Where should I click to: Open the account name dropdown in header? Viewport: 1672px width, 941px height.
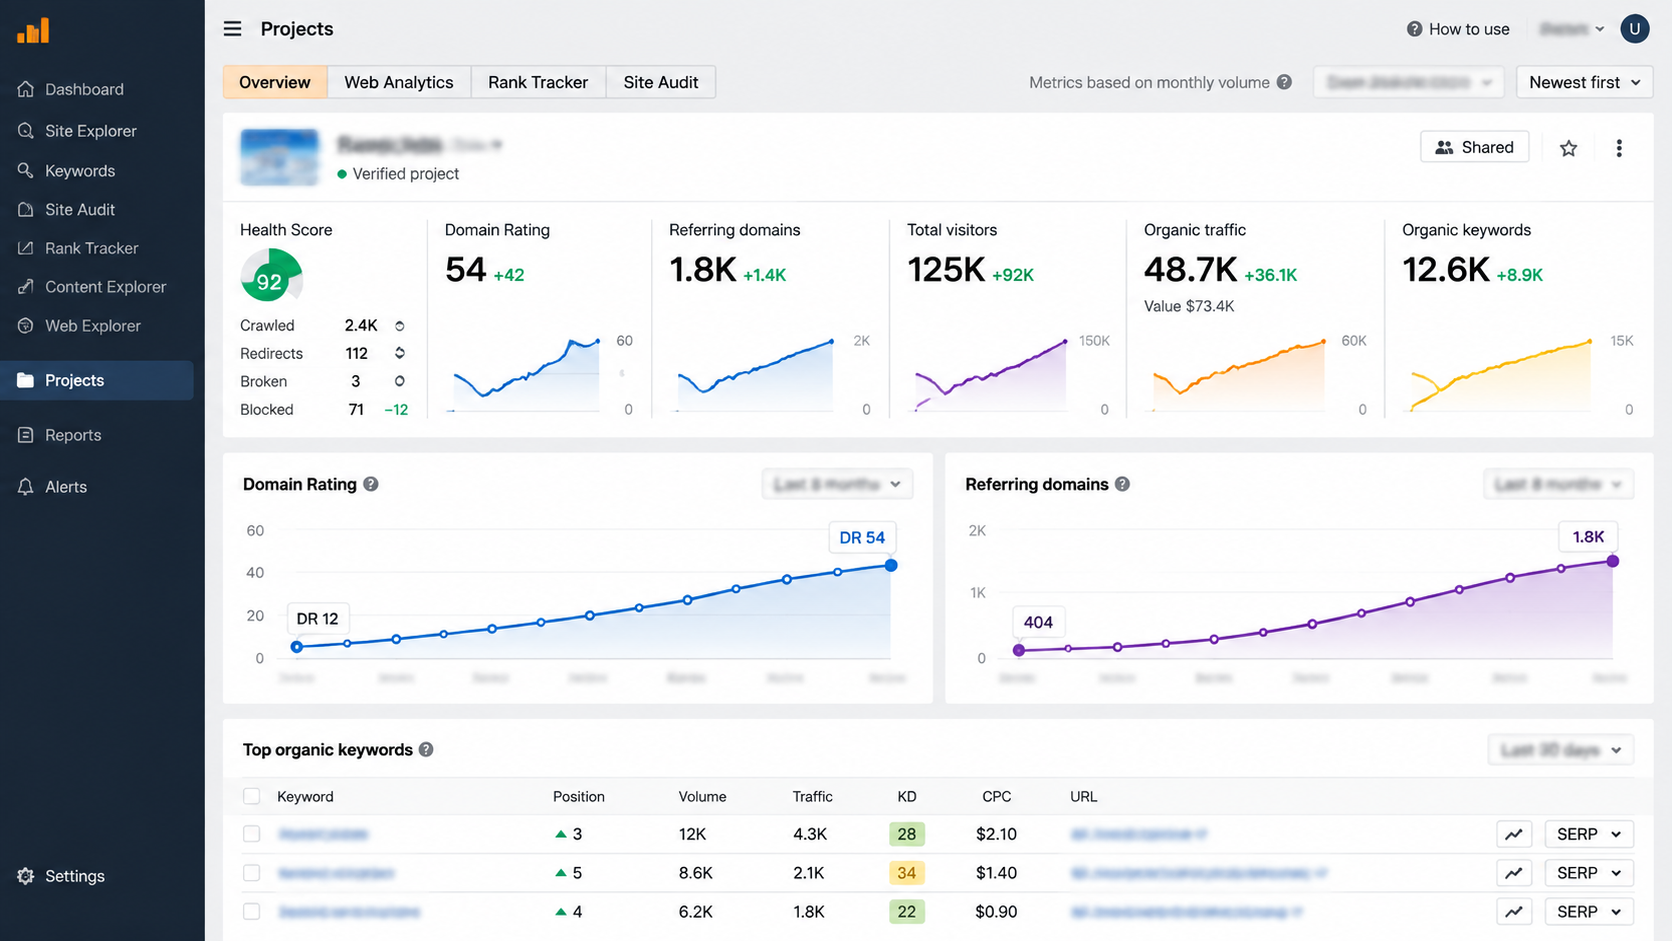click(x=1571, y=29)
